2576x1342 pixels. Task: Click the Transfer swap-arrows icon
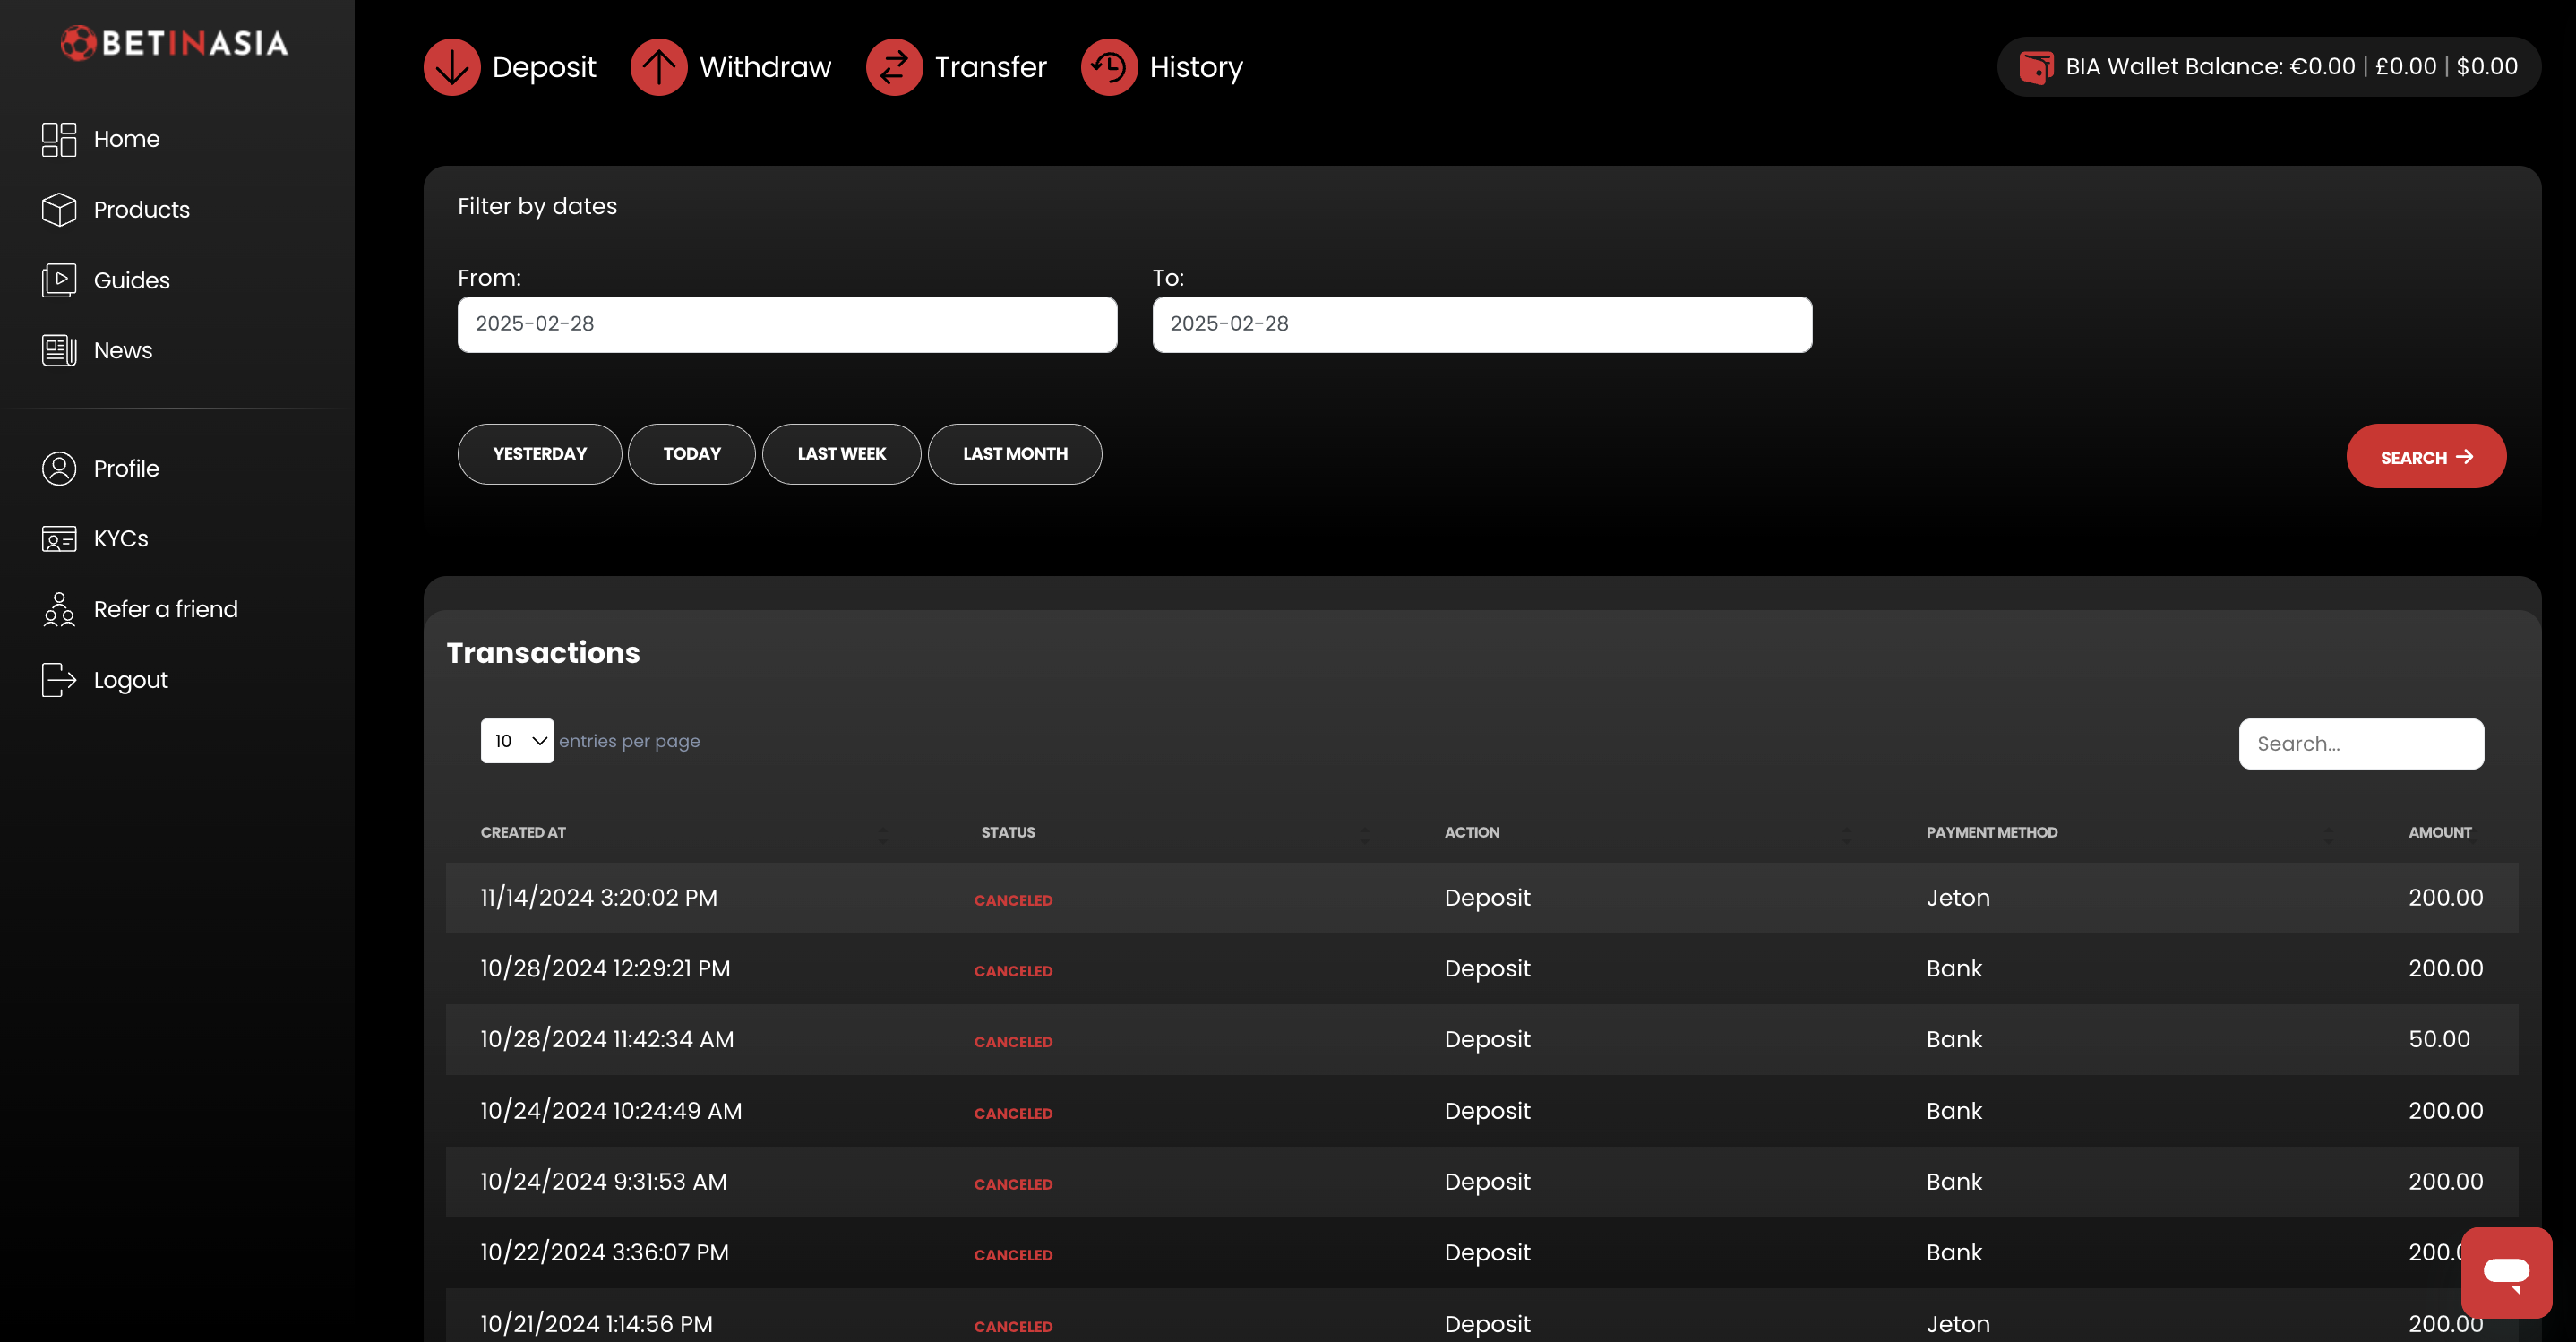pyautogui.click(x=893, y=67)
